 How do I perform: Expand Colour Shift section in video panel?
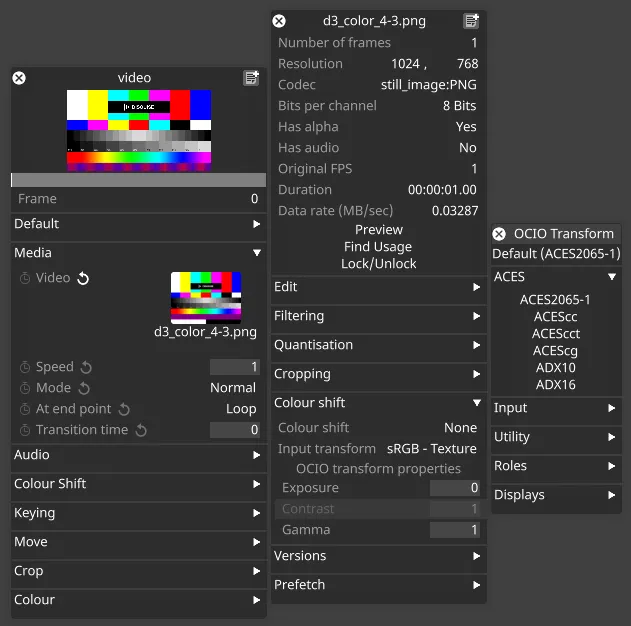[138, 484]
